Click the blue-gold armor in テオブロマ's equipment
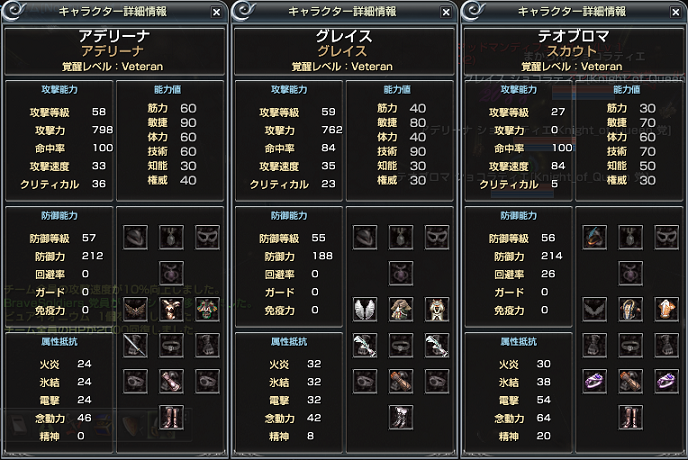The image size is (688, 460). [x=631, y=309]
